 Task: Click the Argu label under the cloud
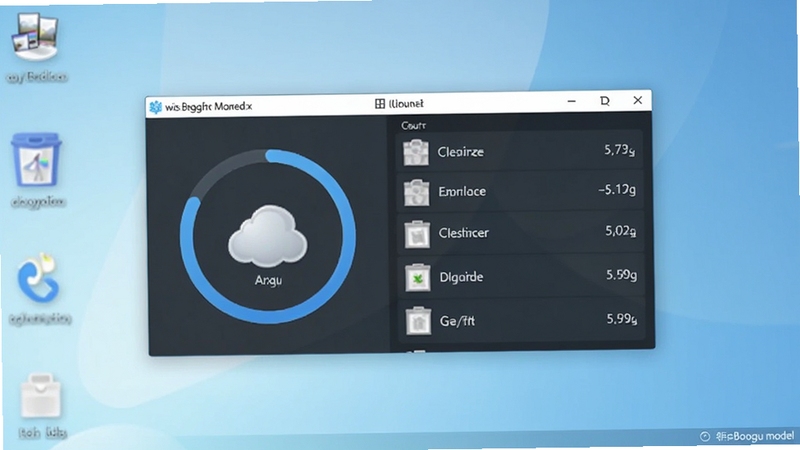pyautogui.click(x=268, y=280)
